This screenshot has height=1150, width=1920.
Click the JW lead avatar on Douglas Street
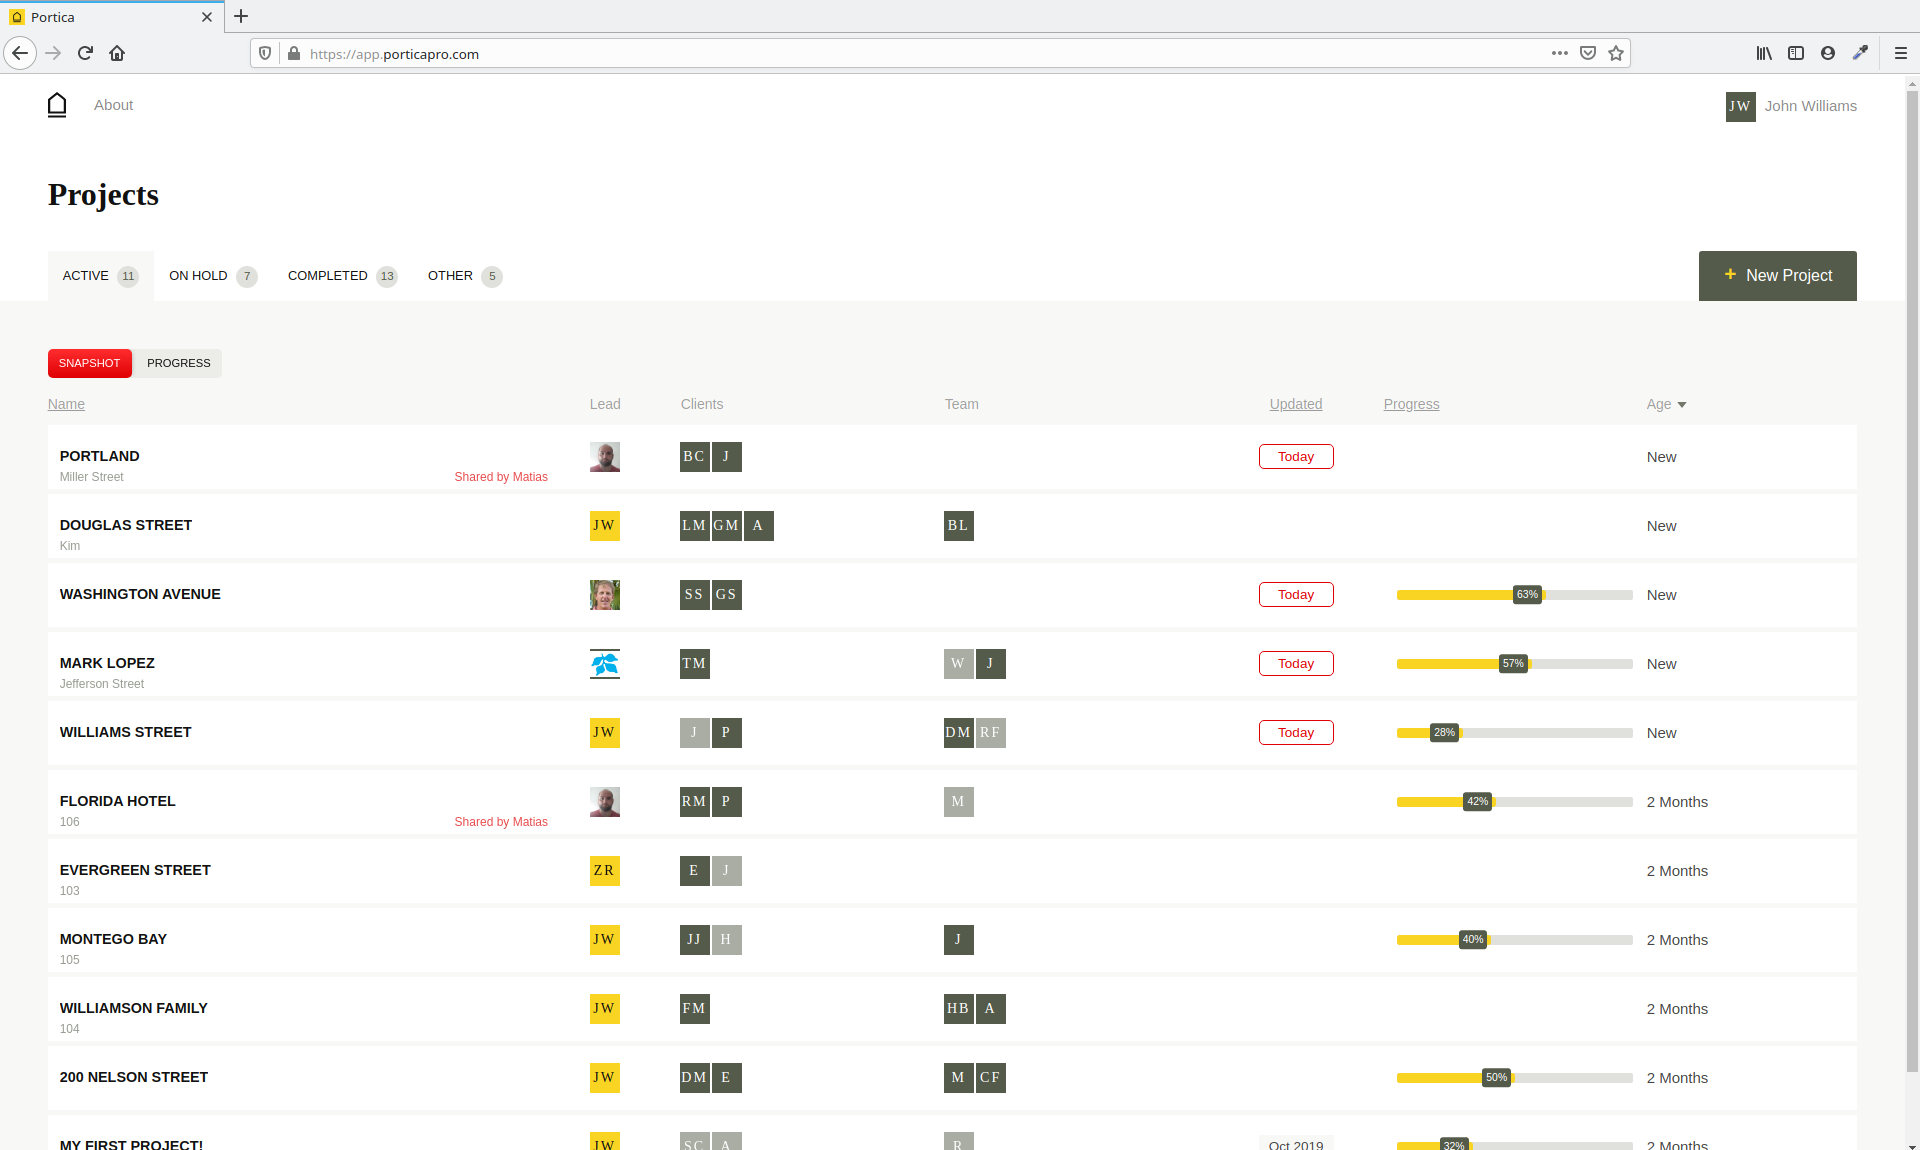pos(604,526)
